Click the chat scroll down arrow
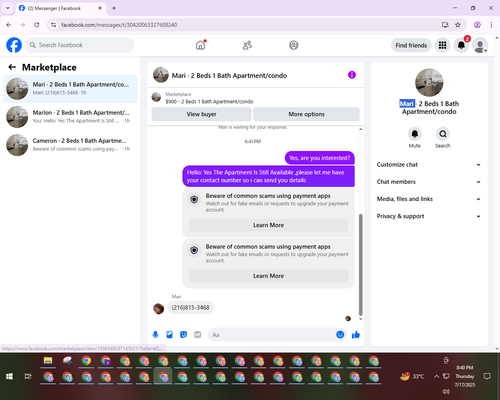Image resolution: width=500 pixels, height=400 pixels. (x=360, y=319)
